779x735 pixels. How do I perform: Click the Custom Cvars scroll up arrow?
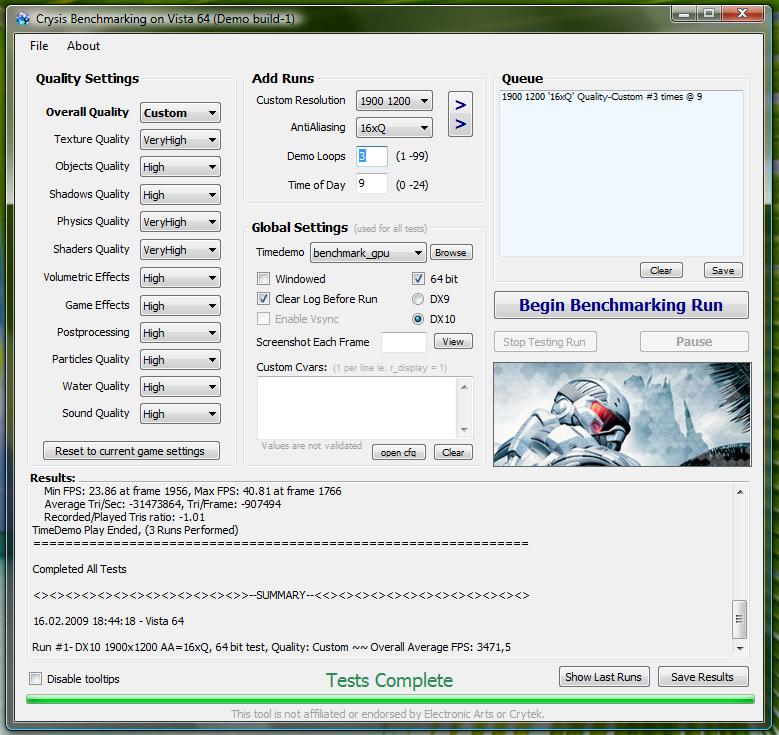coord(464,387)
